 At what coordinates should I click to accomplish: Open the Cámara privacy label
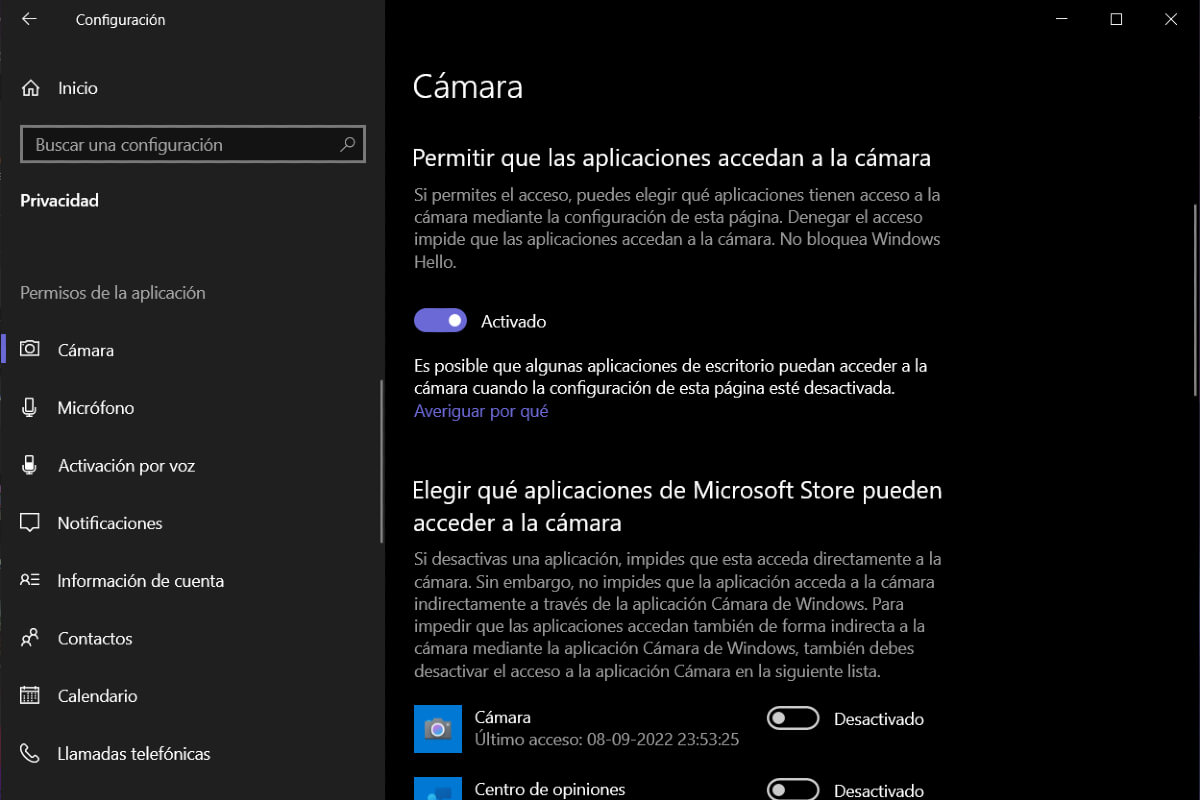click(86, 350)
